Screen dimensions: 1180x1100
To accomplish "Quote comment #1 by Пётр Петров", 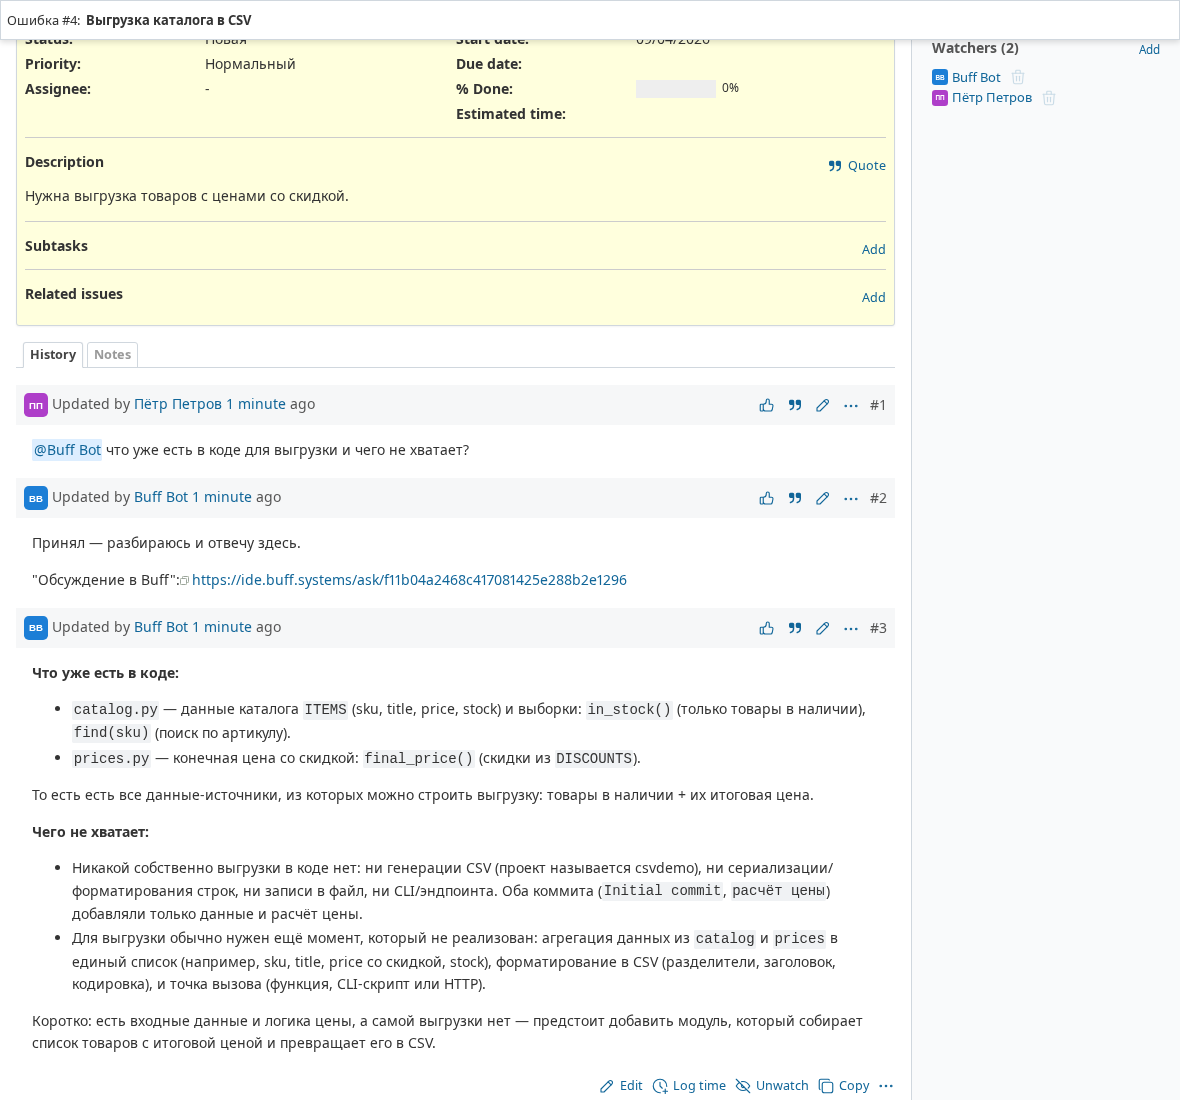I will 795,406.
